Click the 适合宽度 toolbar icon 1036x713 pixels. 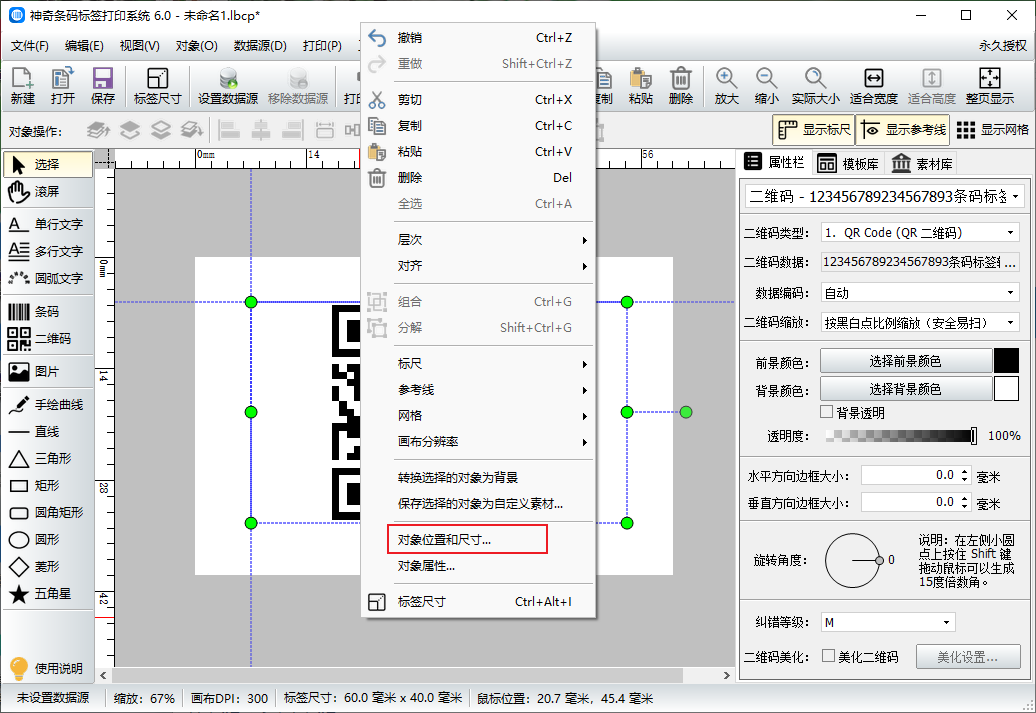[x=873, y=85]
